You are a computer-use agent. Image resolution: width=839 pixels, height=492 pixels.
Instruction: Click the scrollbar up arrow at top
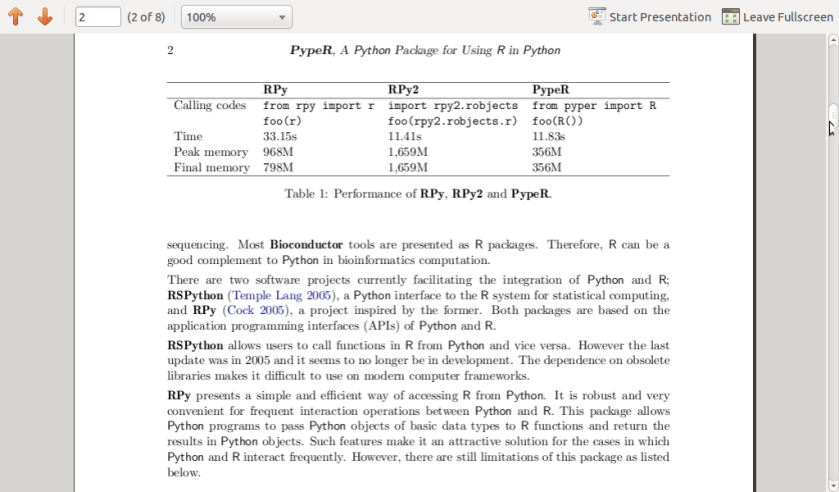pos(832,41)
